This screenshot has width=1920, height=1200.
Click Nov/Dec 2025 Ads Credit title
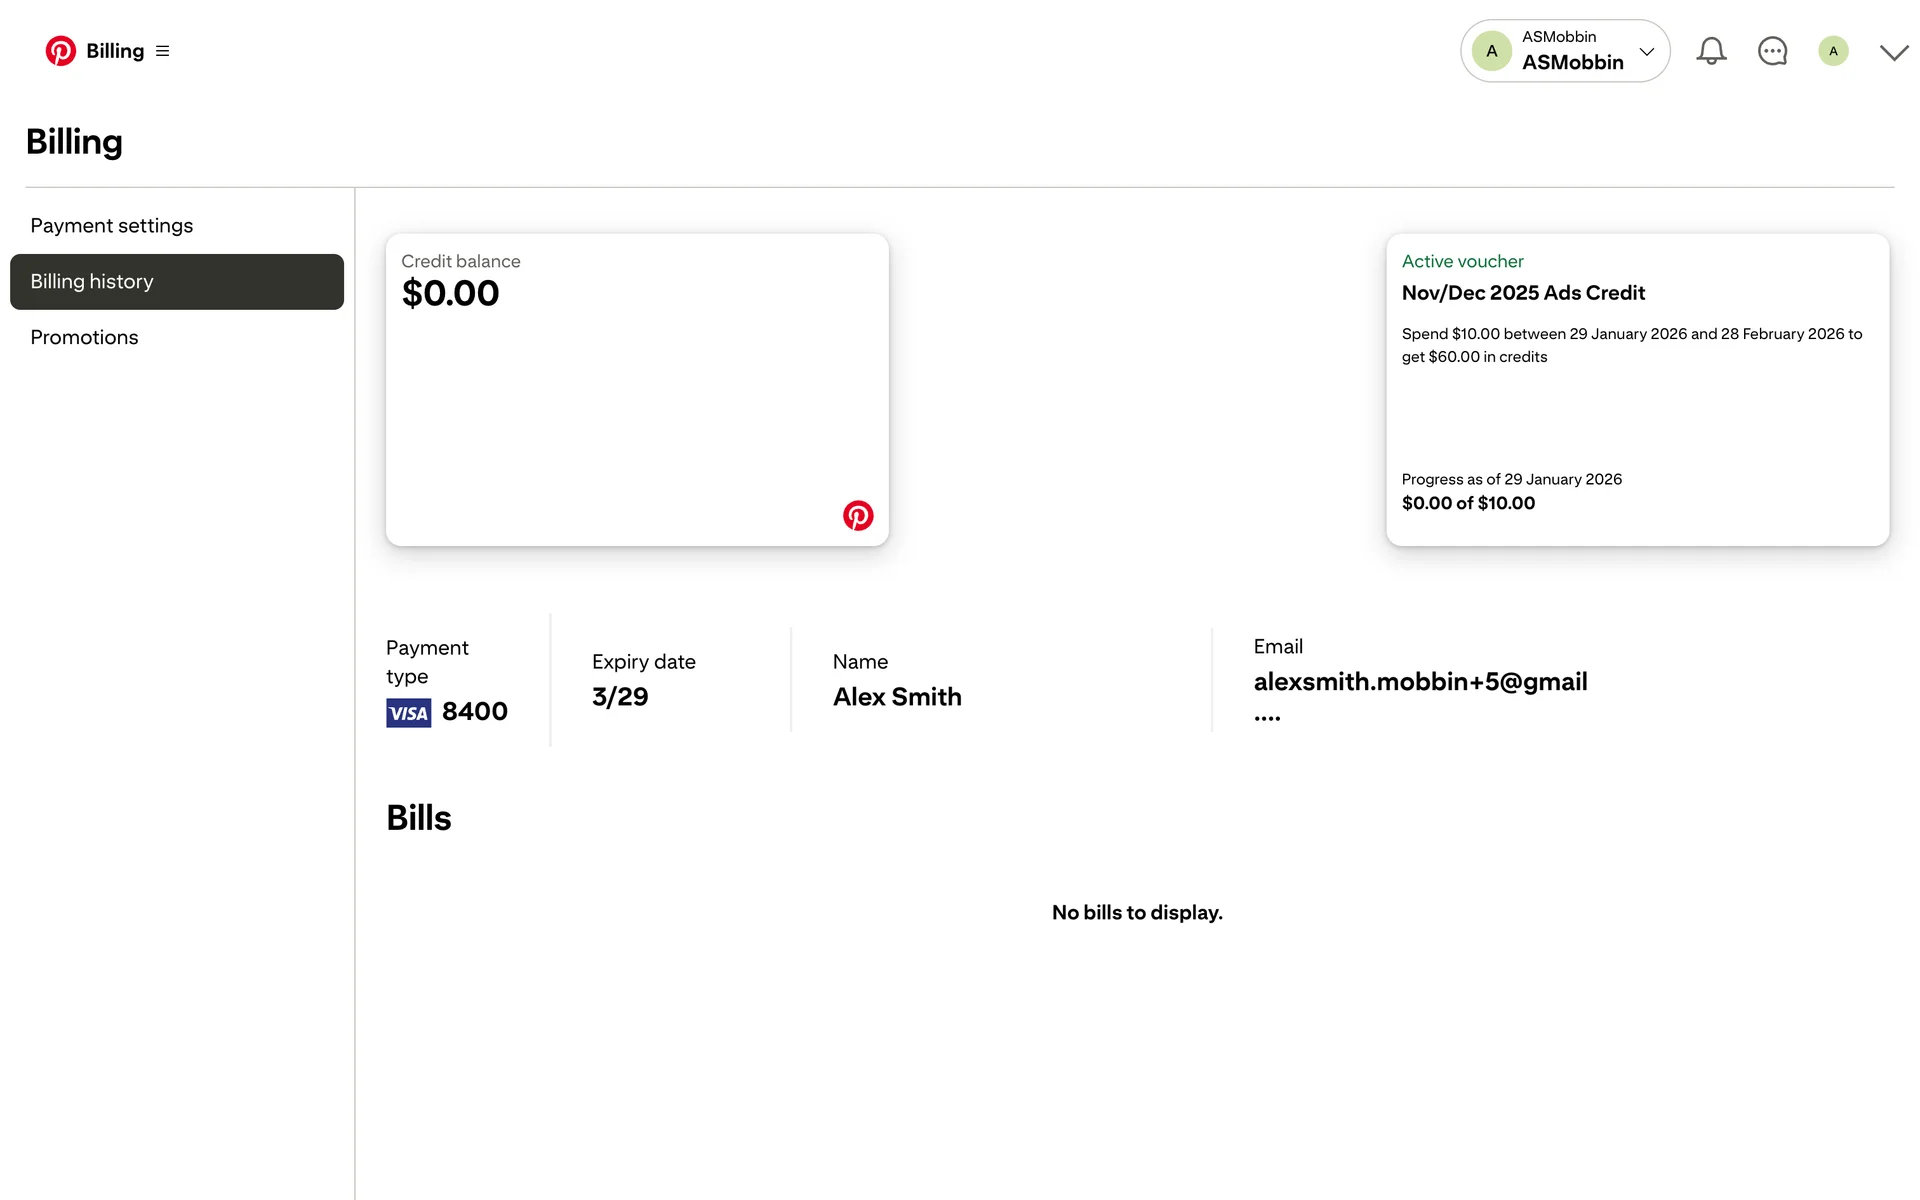tap(1523, 293)
